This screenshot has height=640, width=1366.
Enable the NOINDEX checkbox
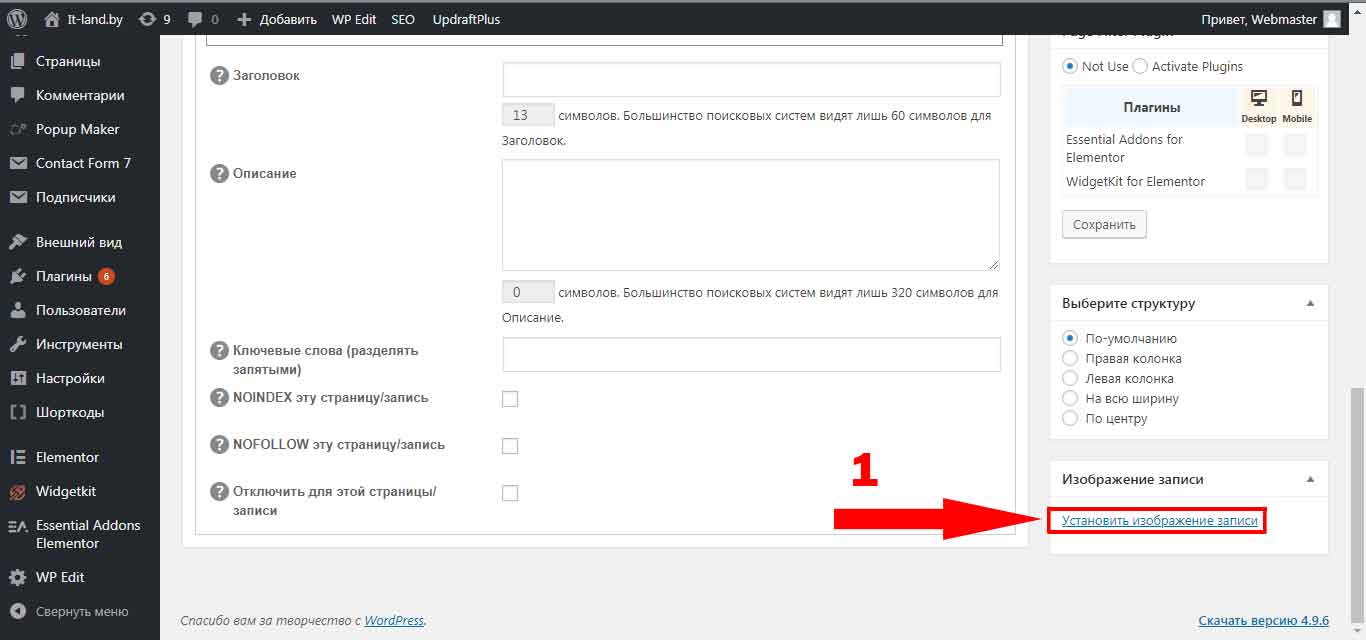tap(510, 399)
